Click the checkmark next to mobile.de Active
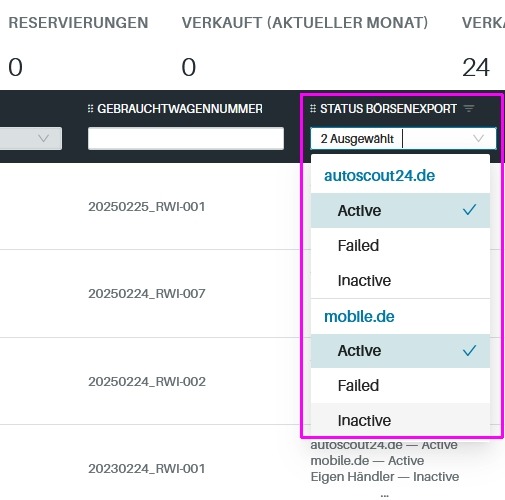 coord(469,351)
